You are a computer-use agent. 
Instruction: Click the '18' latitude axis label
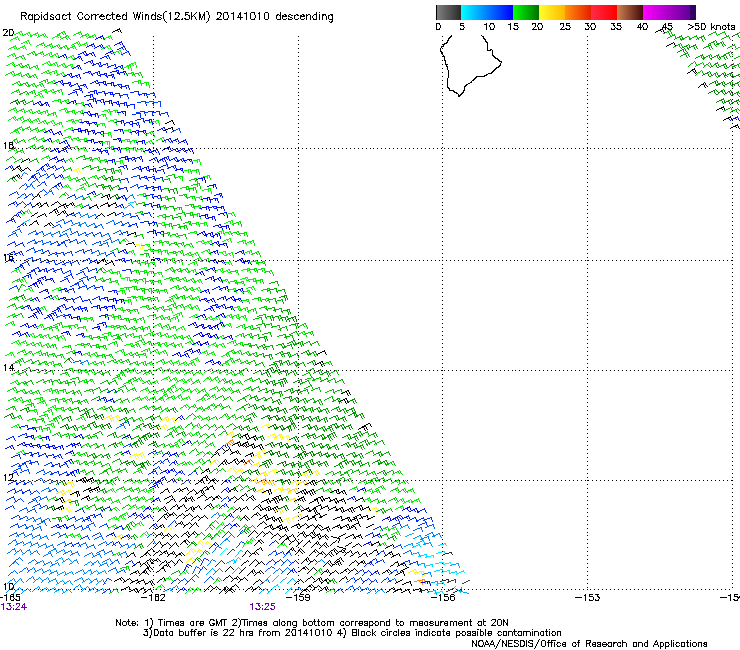(8, 145)
